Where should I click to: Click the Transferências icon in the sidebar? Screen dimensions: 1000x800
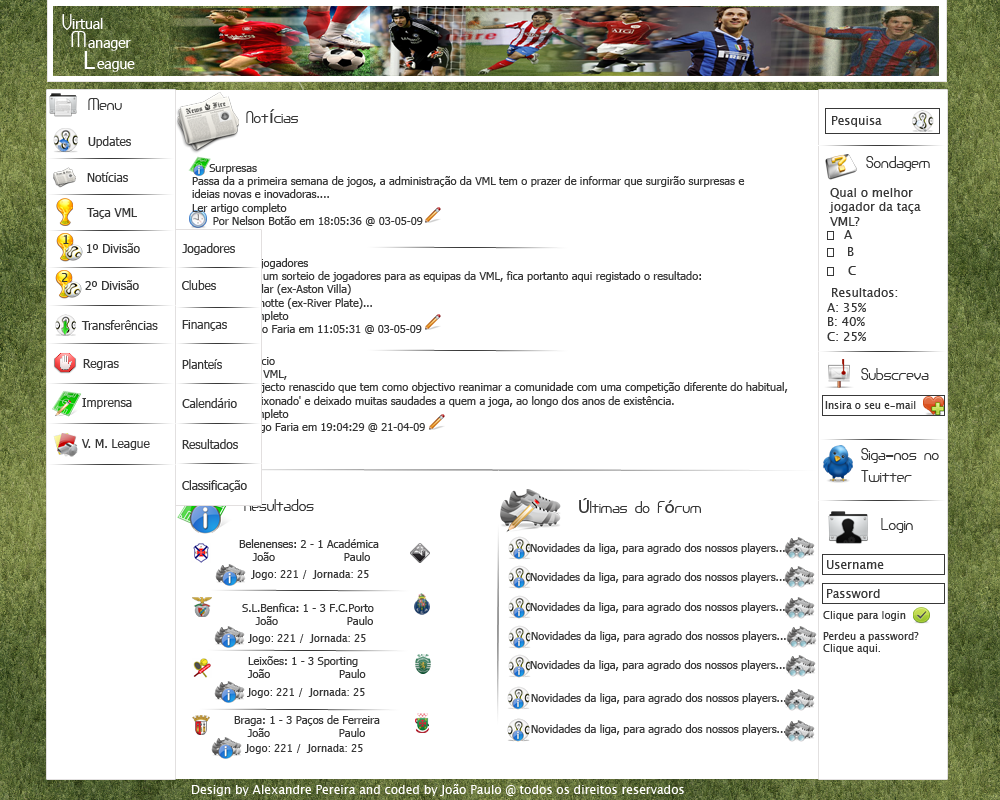[x=65, y=325]
